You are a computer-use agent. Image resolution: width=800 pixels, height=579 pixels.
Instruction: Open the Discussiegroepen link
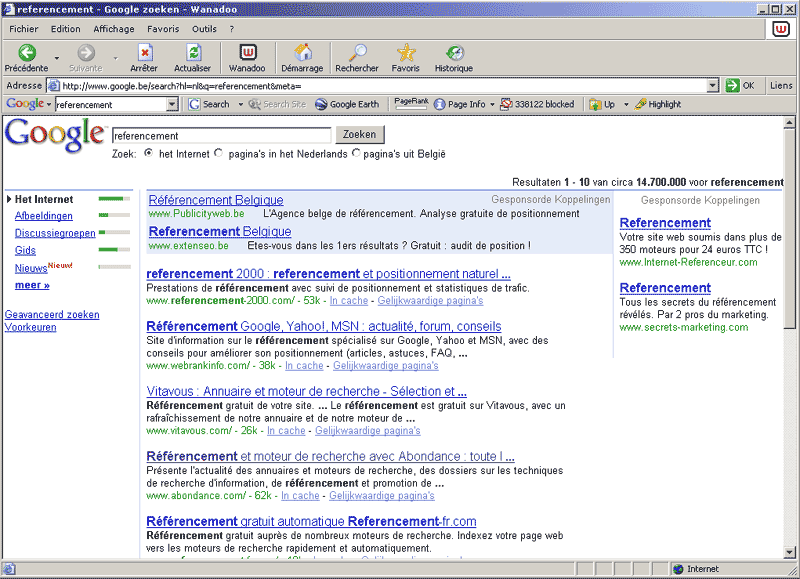[55, 233]
